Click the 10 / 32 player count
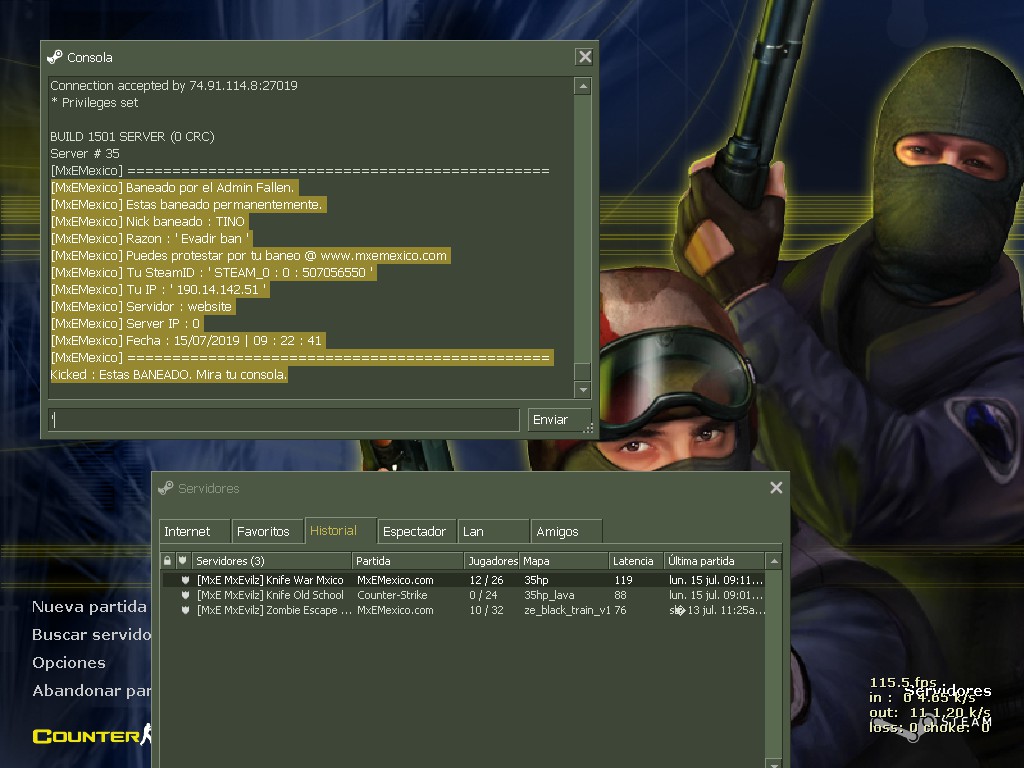 point(487,610)
